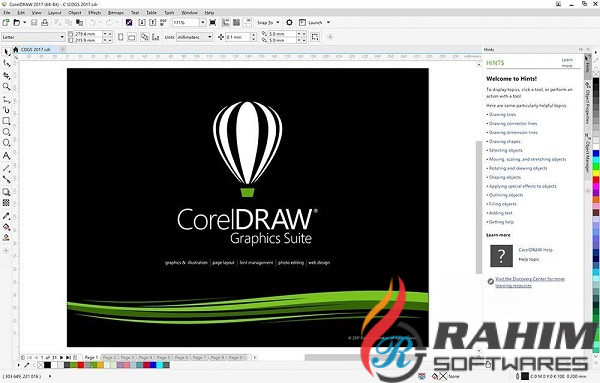Viewport: 600px width, 383px height.
Task: Click the nudge distance input field
Action: point(238,37)
